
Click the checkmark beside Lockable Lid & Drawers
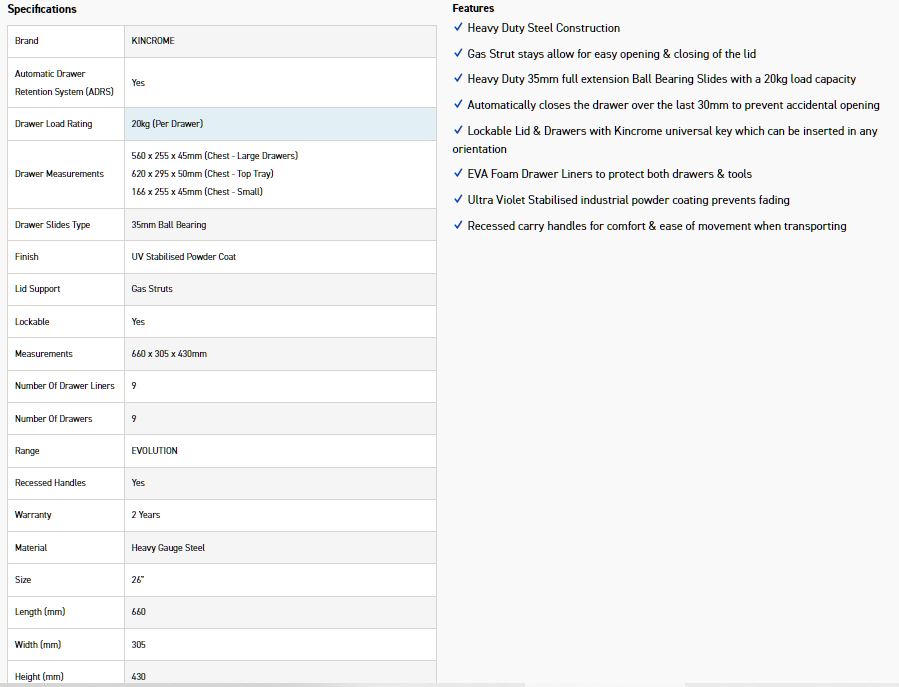pyautogui.click(x=458, y=131)
